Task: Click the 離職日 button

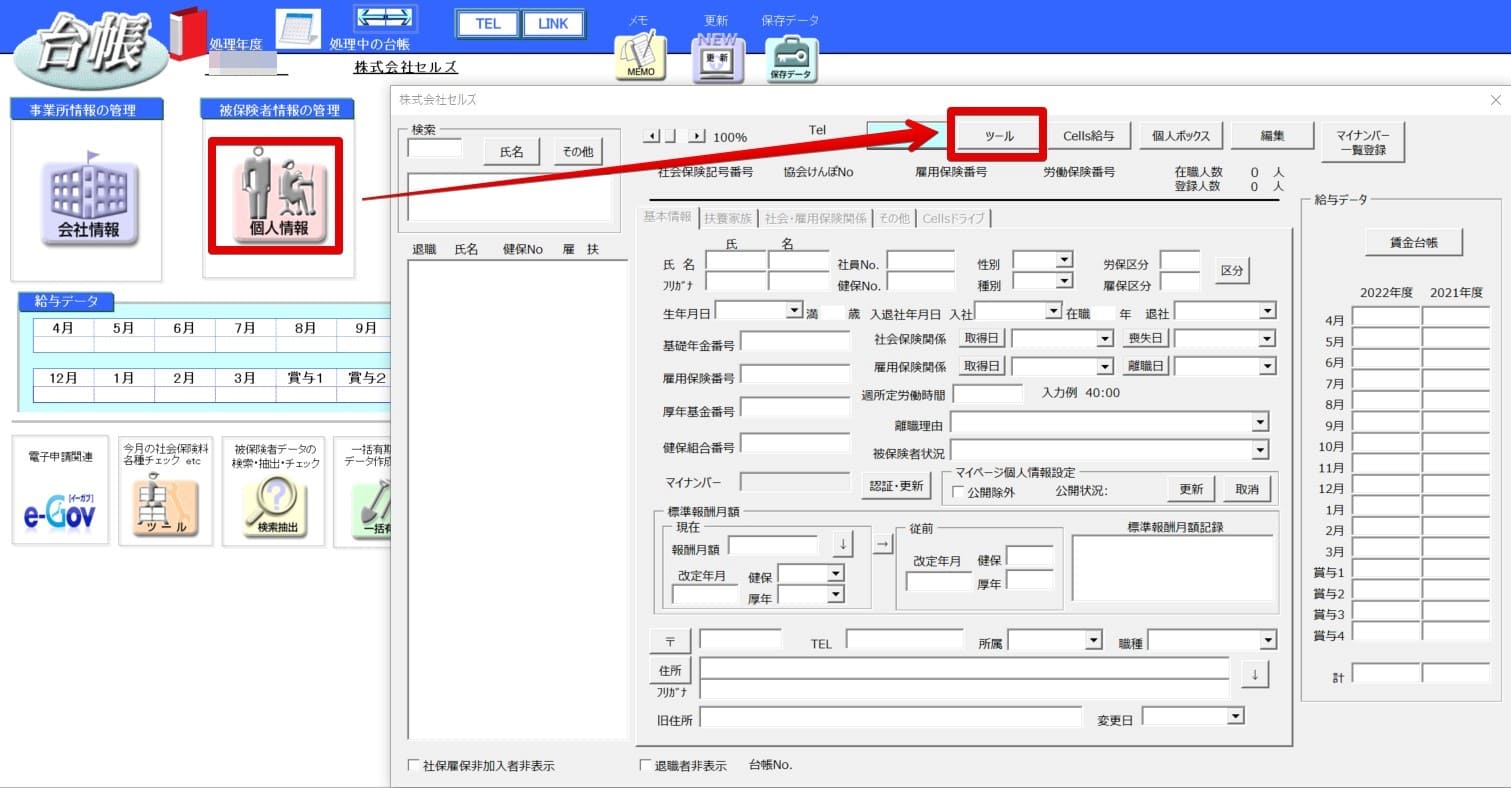Action: 1146,367
